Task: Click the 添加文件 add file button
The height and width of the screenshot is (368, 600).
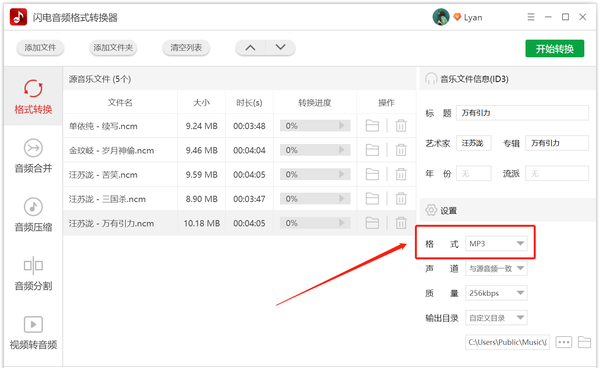Action: pos(40,48)
